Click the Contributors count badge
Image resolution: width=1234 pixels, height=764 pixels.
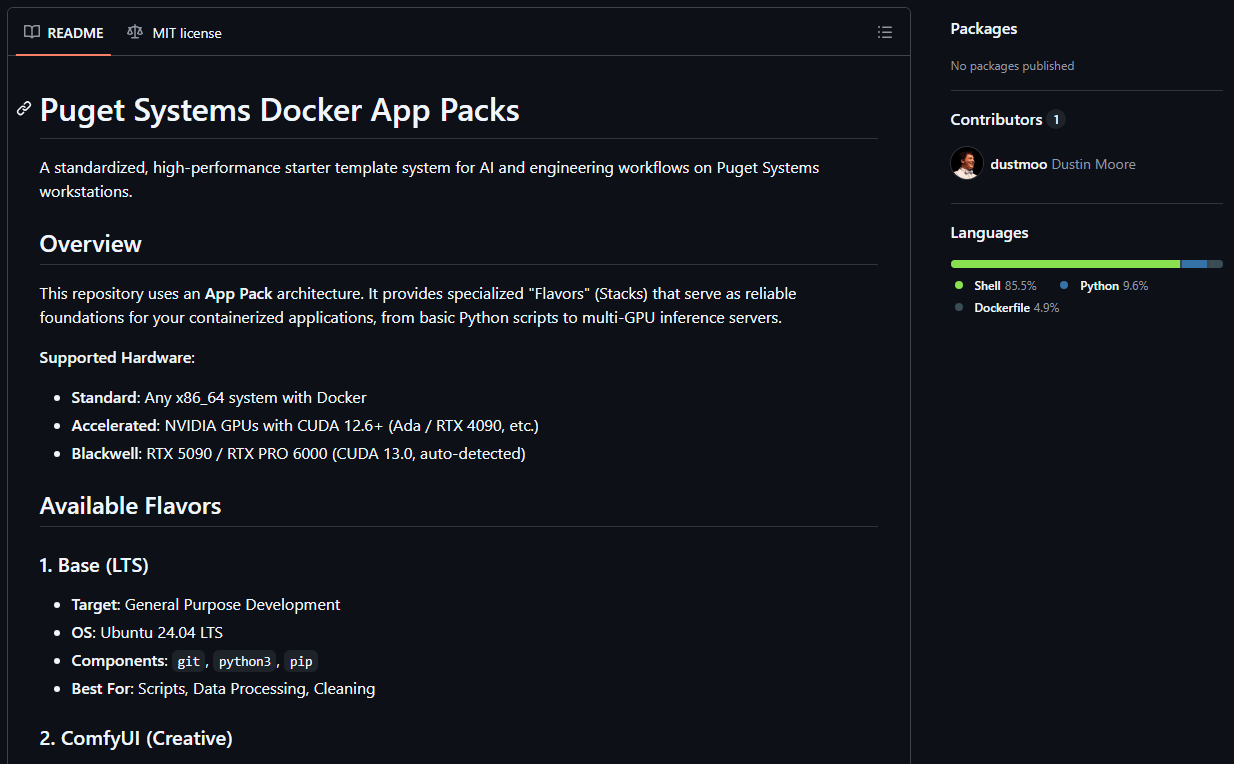1056,119
